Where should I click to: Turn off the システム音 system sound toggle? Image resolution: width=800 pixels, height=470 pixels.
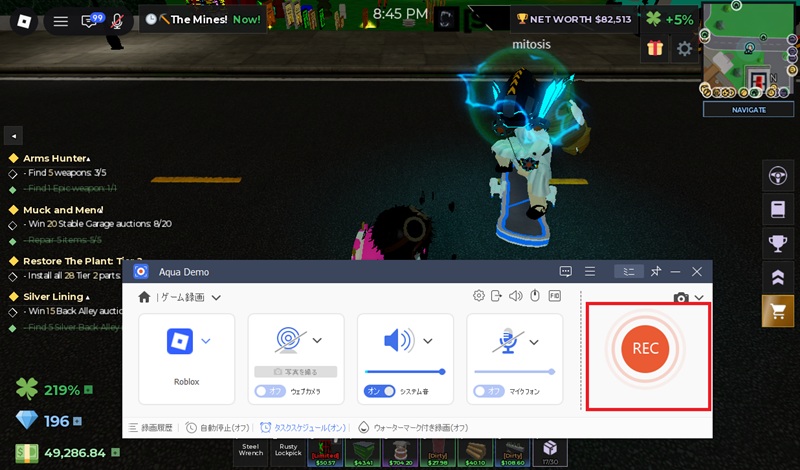pos(380,391)
